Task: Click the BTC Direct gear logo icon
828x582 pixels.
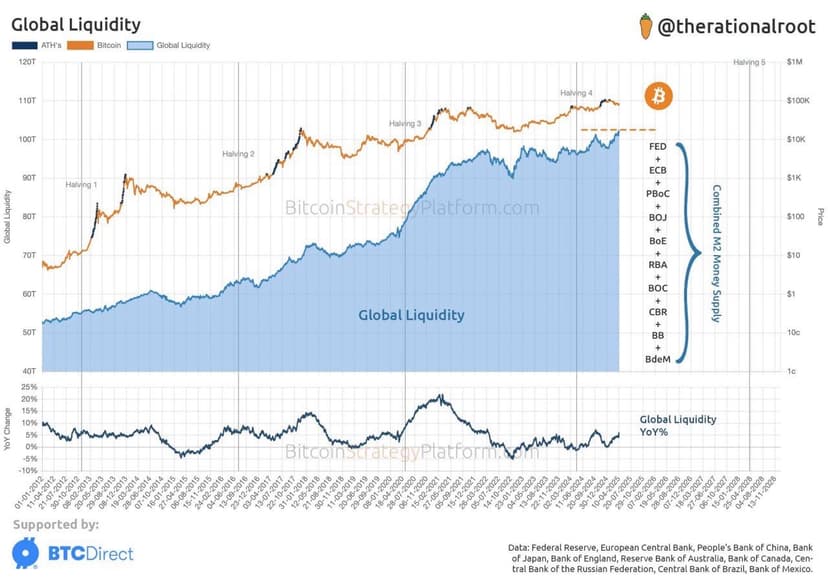Action: (25, 553)
